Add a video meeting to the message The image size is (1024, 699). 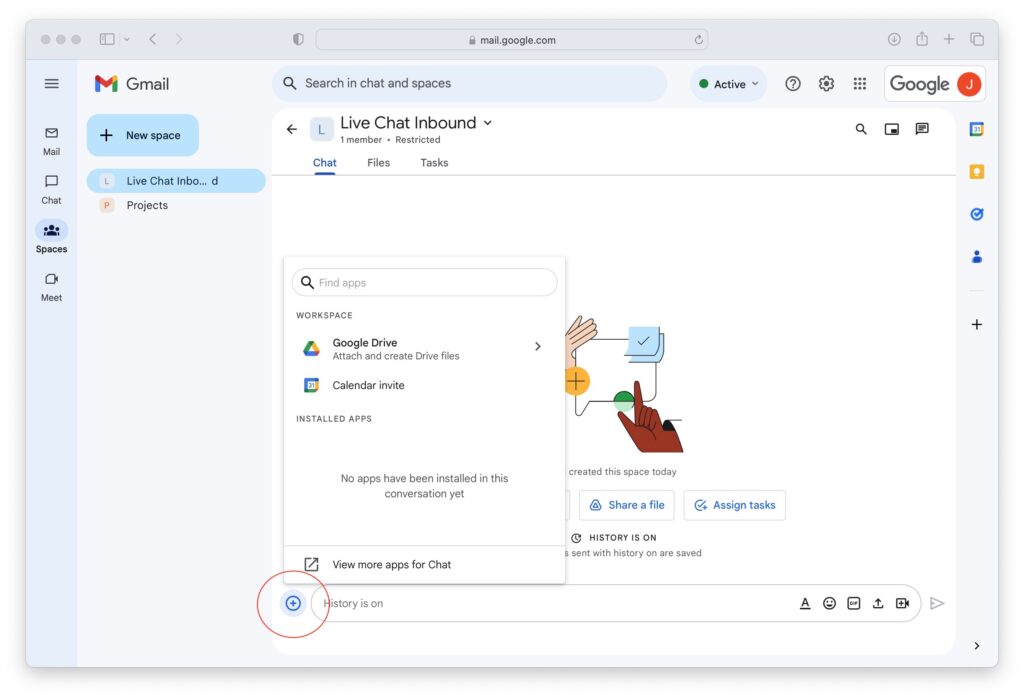click(x=903, y=603)
